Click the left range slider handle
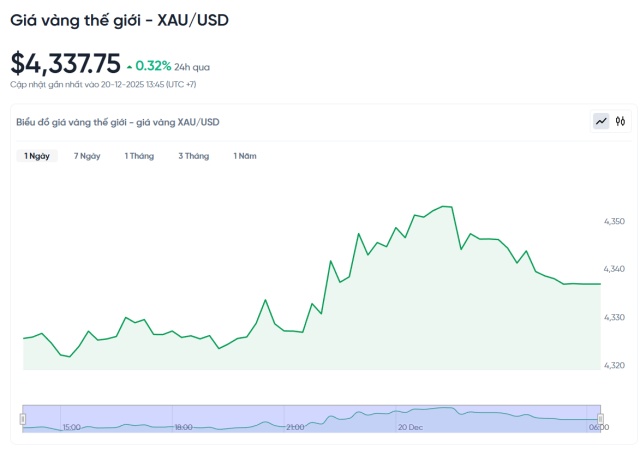 pos(23,418)
